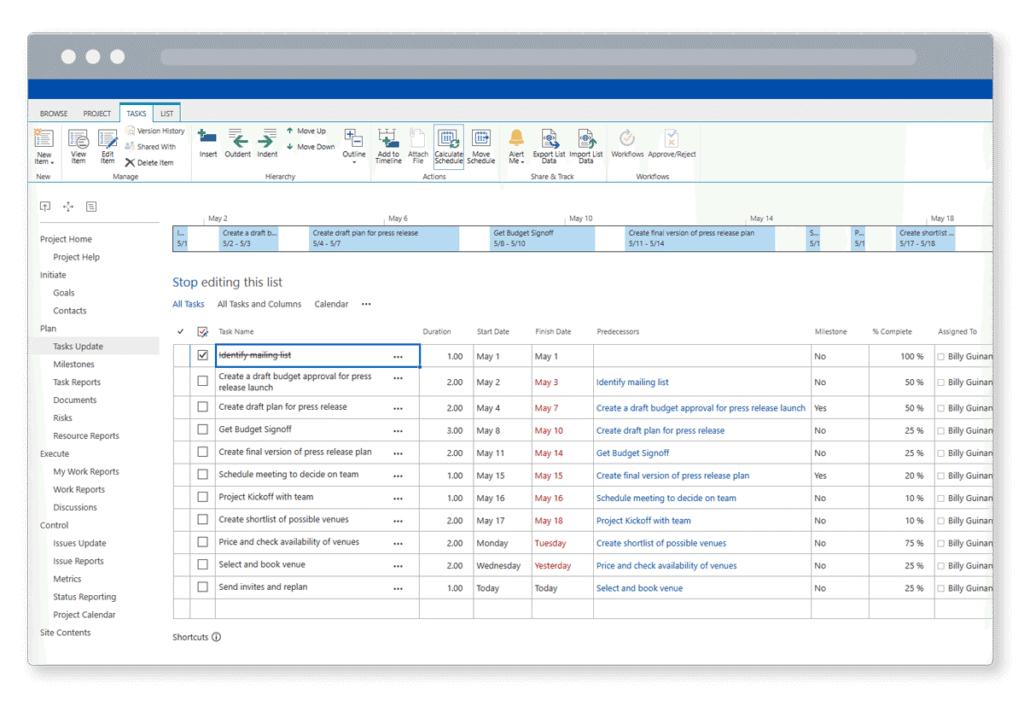The width and height of the screenshot is (1024, 718).
Task: Open Export List Data
Action: (550, 144)
